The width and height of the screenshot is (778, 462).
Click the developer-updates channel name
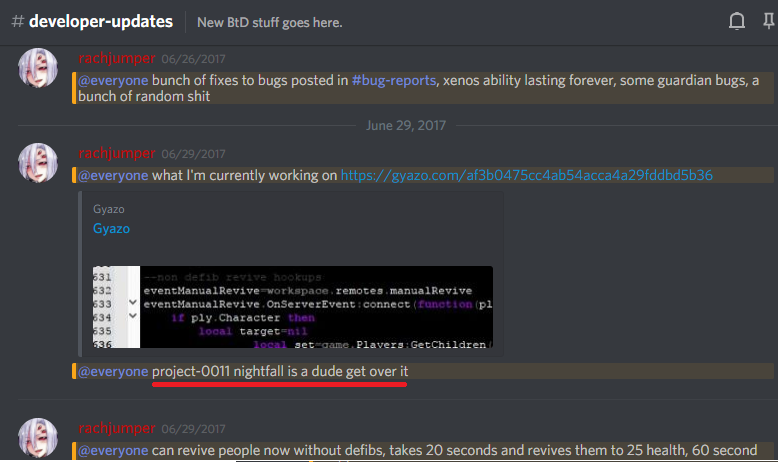click(101, 21)
